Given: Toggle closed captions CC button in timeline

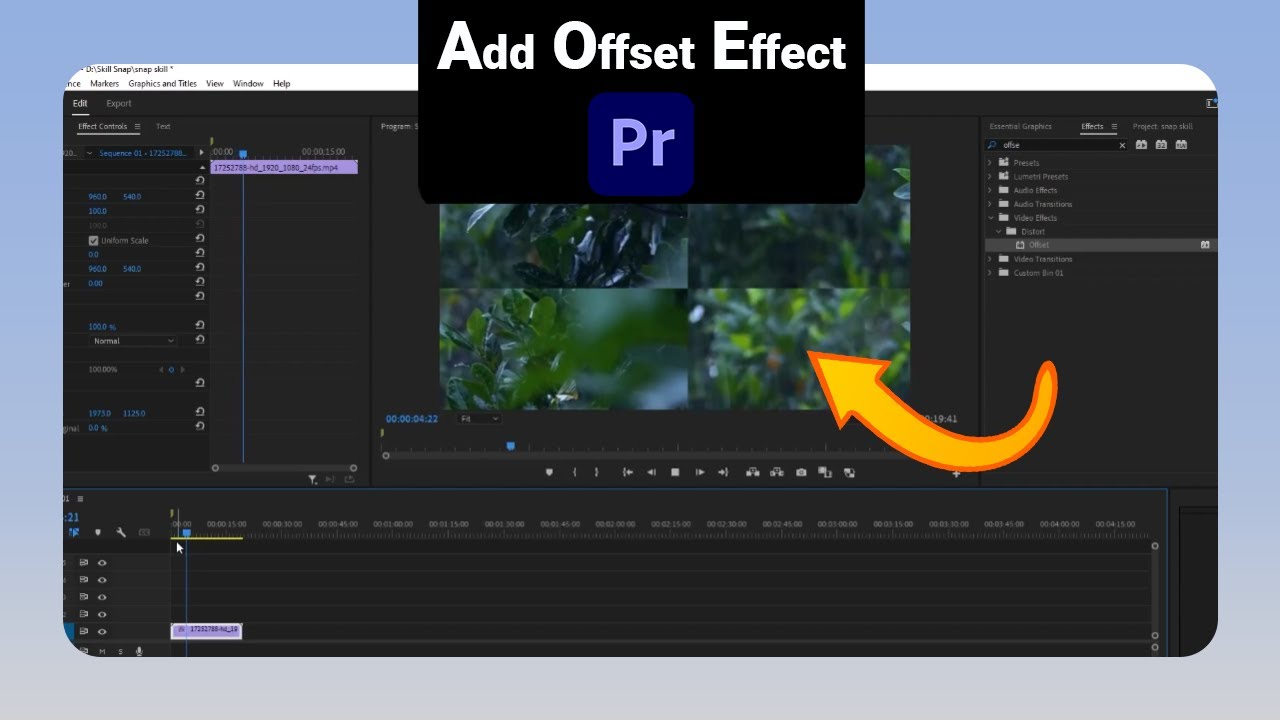Looking at the screenshot, I should coord(145,533).
